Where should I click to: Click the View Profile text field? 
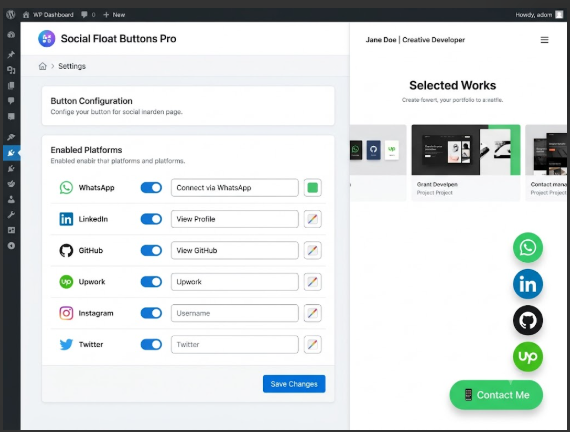235,219
